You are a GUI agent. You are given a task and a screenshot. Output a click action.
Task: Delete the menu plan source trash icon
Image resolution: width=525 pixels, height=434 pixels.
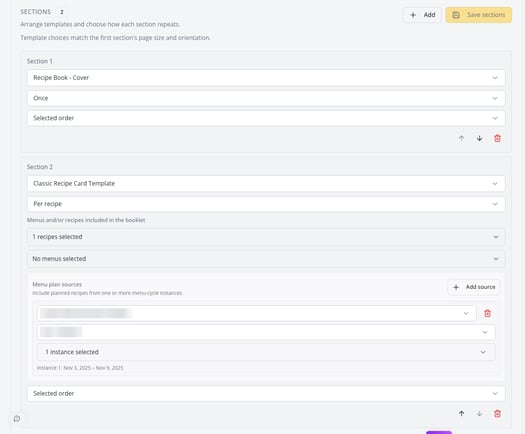pos(488,313)
